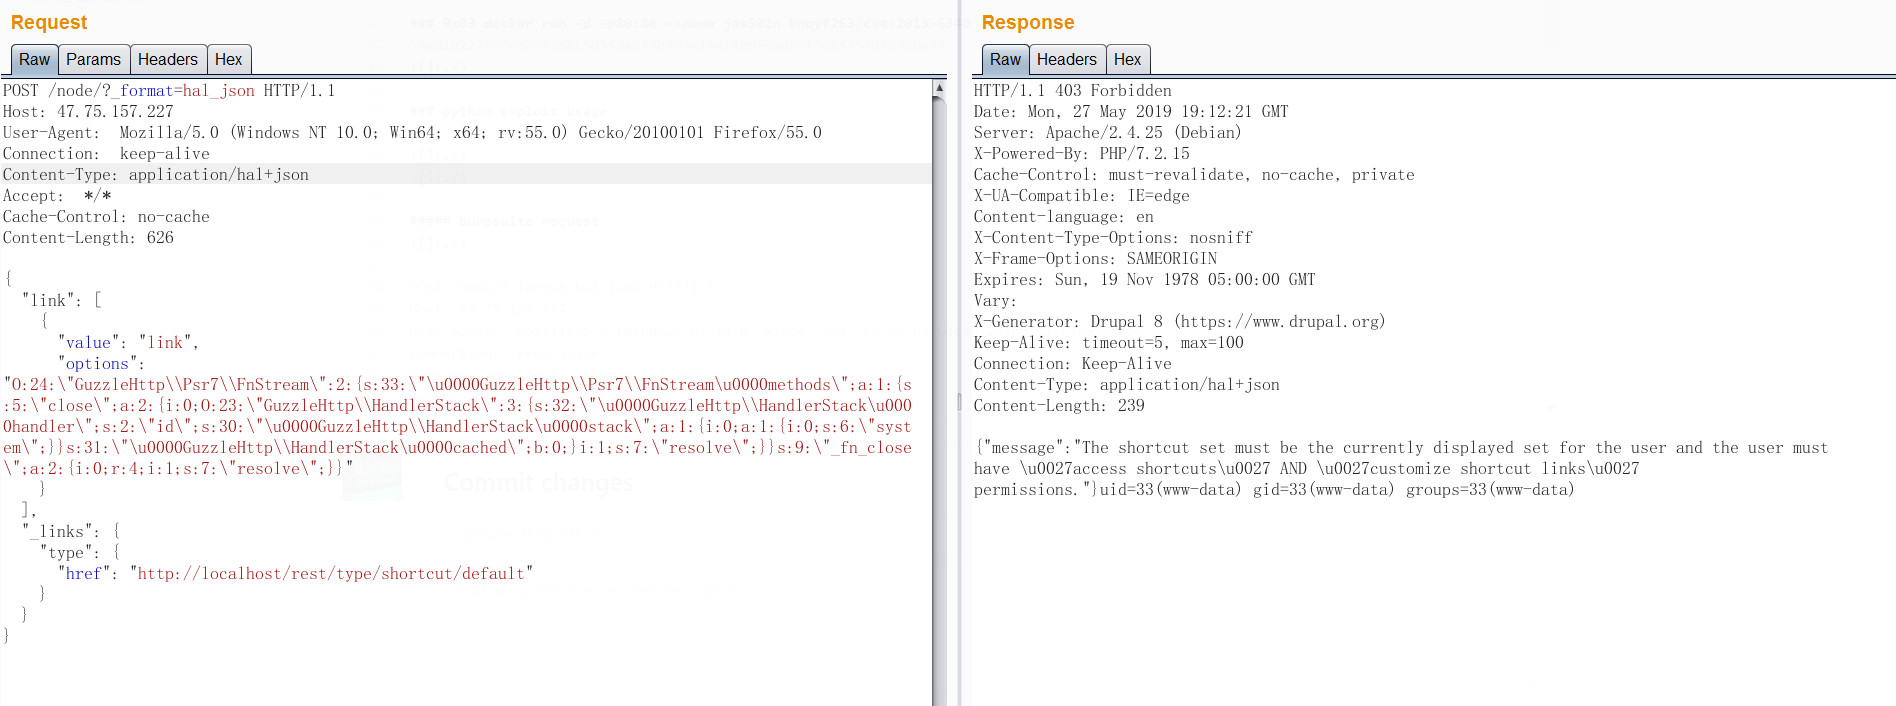Click the "_links": { JSON line

pos(71,531)
